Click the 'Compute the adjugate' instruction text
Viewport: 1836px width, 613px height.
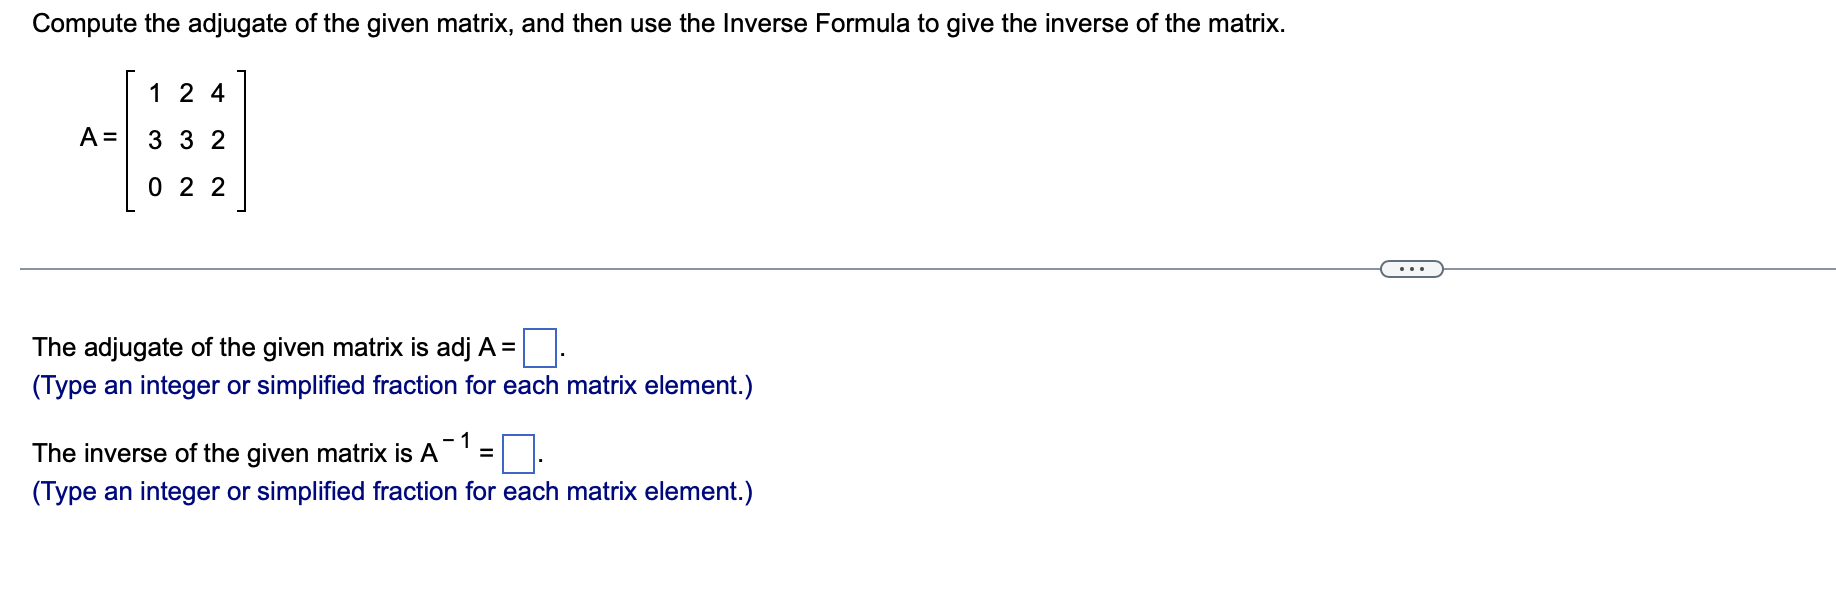pyautogui.click(x=658, y=23)
